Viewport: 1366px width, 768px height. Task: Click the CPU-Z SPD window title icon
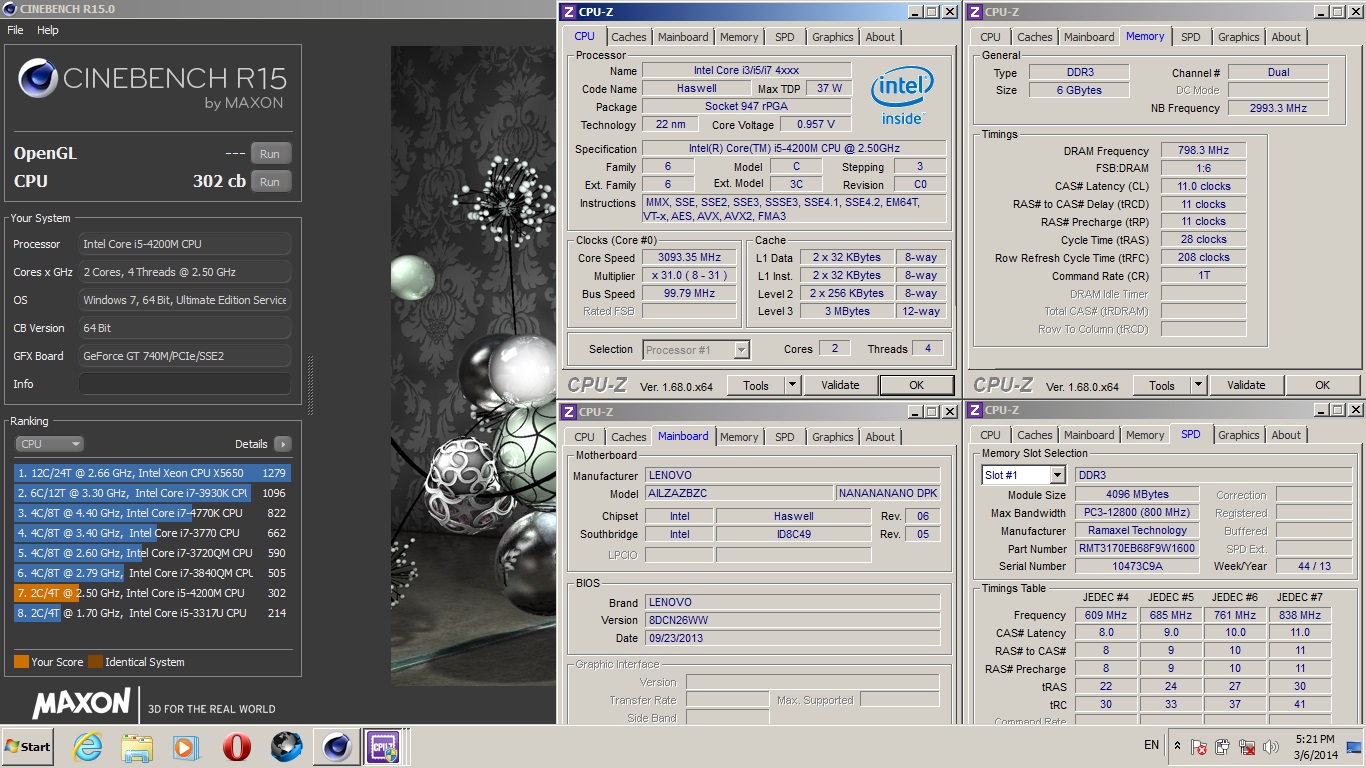coord(974,410)
